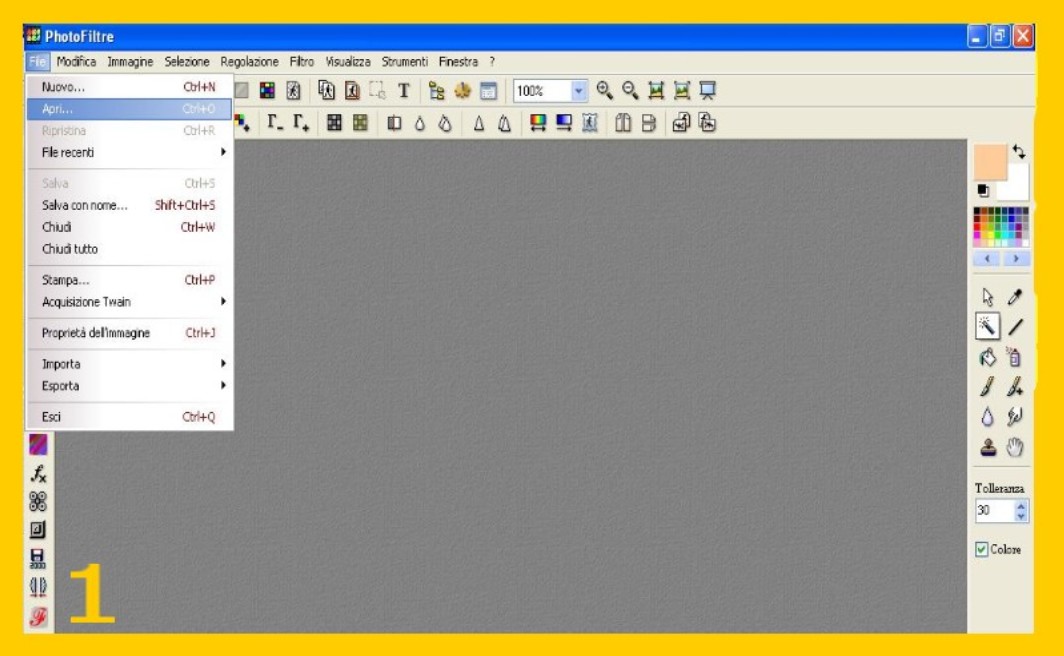Toggle the Colore checkbox

[x=982, y=550]
